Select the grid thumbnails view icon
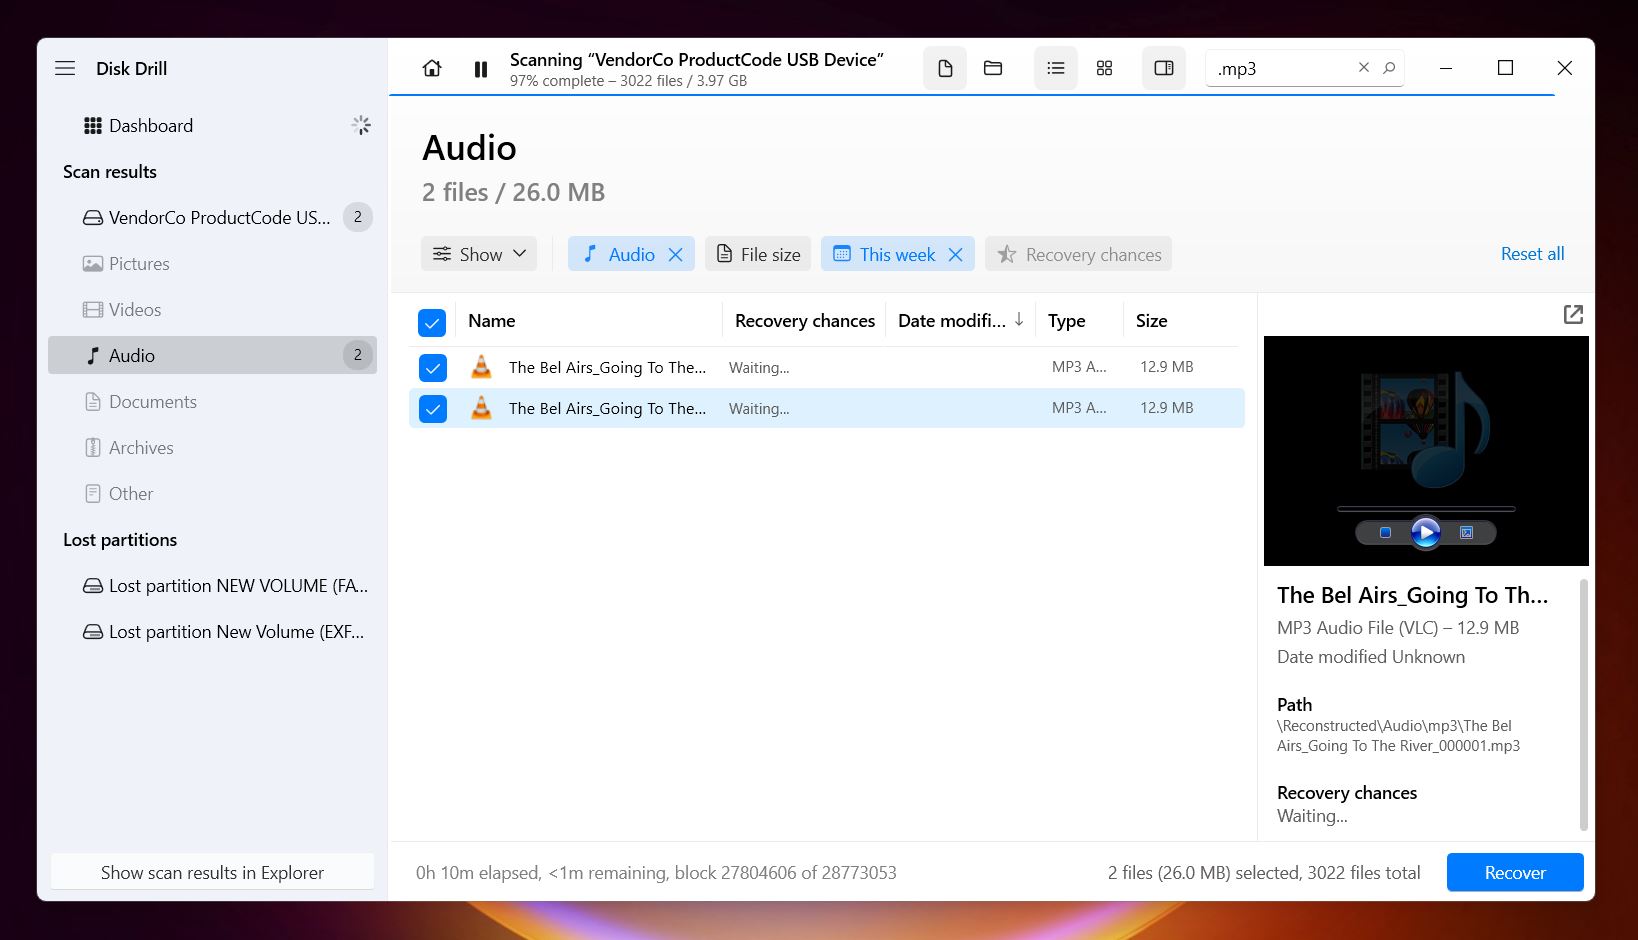 click(x=1104, y=68)
